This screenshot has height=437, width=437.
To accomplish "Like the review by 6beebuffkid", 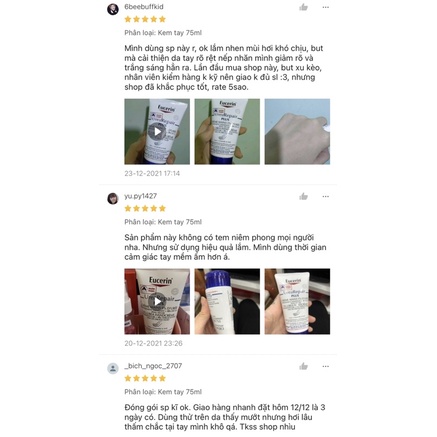I will (303, 7).
